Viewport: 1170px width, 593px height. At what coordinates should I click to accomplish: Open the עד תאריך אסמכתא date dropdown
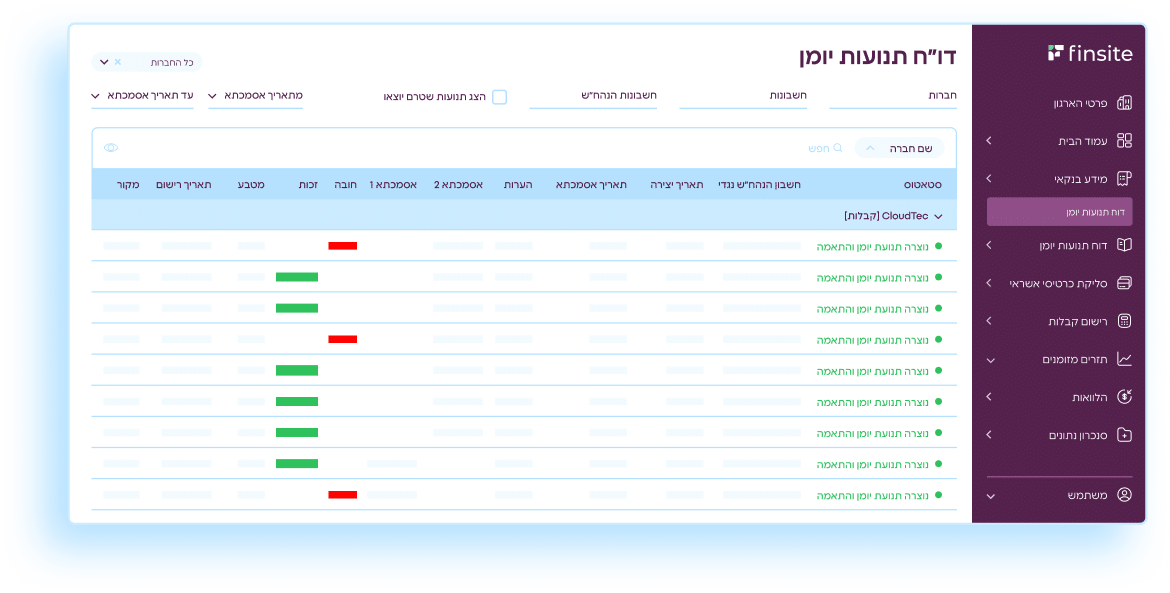point(96,96)
